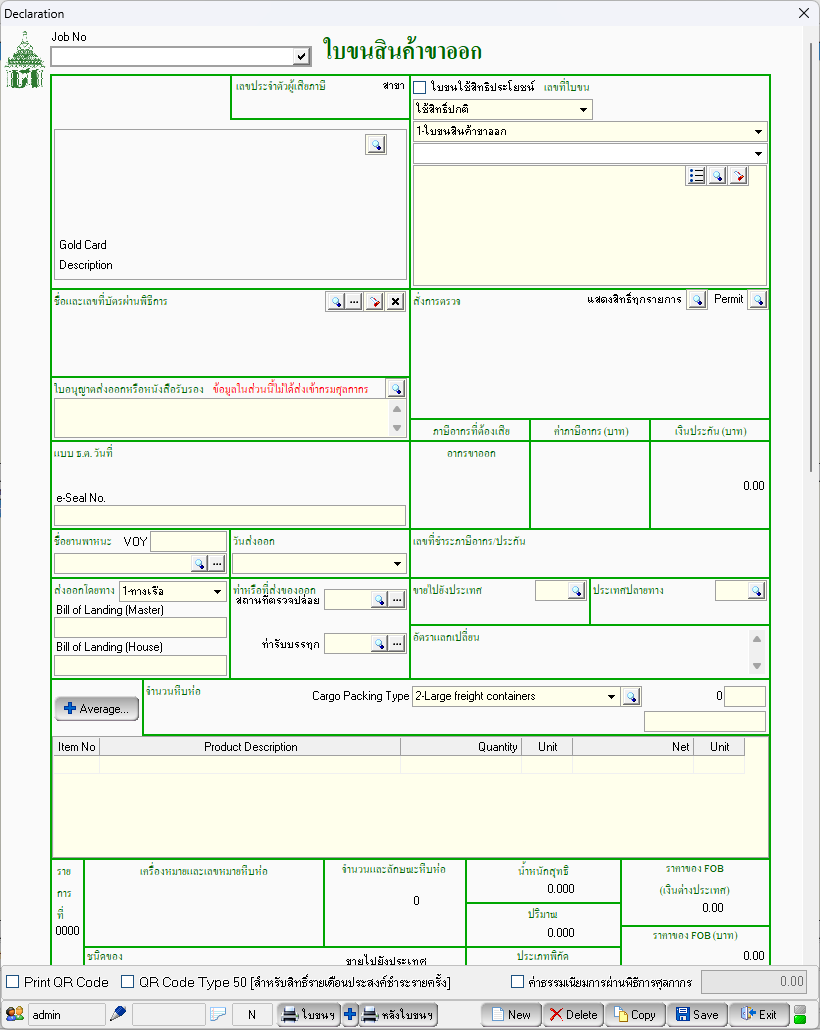Click the search icon next to Permit
This screenshot has height=1030, width=820.
(x=757, y=300)
